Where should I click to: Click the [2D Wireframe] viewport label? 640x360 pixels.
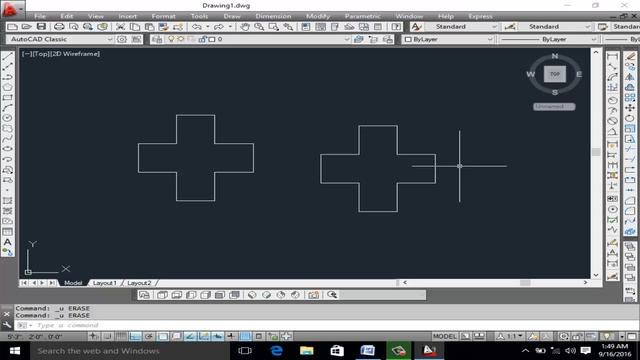tap(76, 54)
